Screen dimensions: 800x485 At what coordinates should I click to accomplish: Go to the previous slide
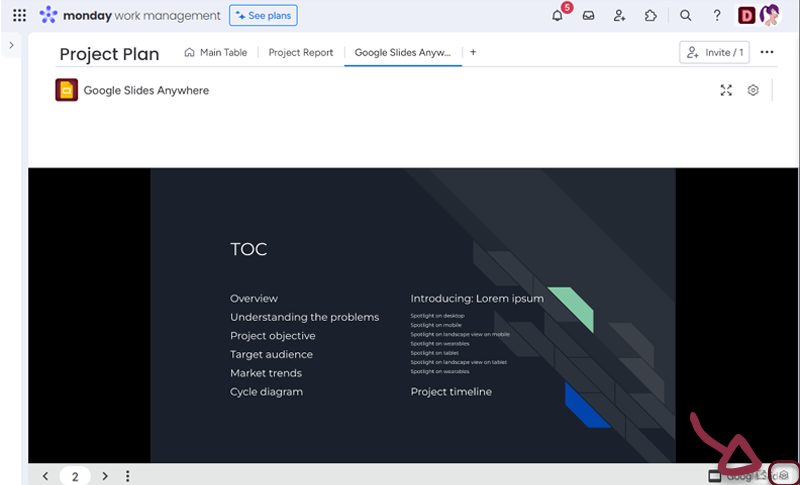pyautogui.click(x=45, y=476)
